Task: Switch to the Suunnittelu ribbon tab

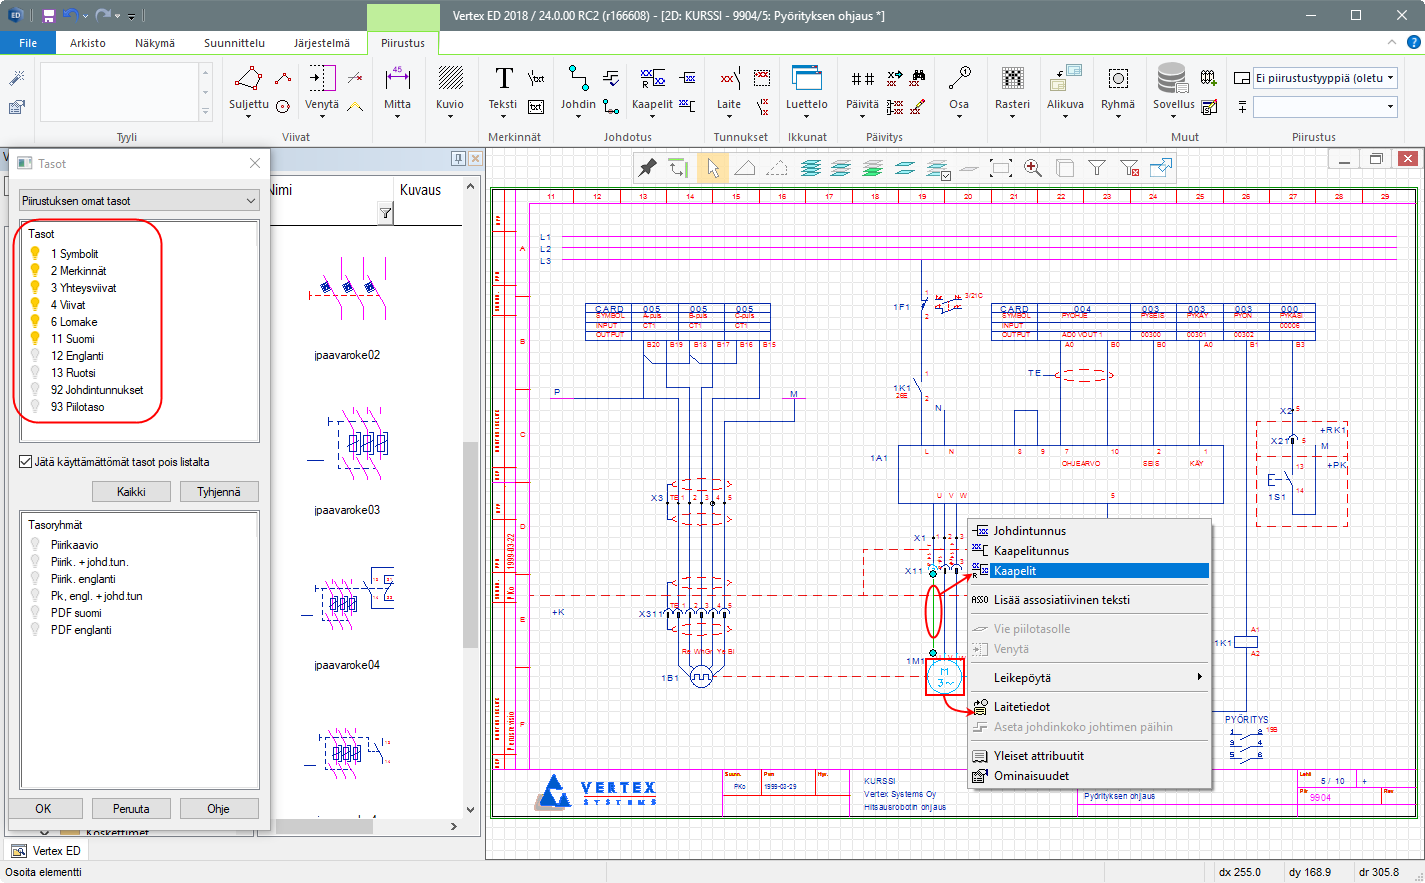Action: click(234, 43)
